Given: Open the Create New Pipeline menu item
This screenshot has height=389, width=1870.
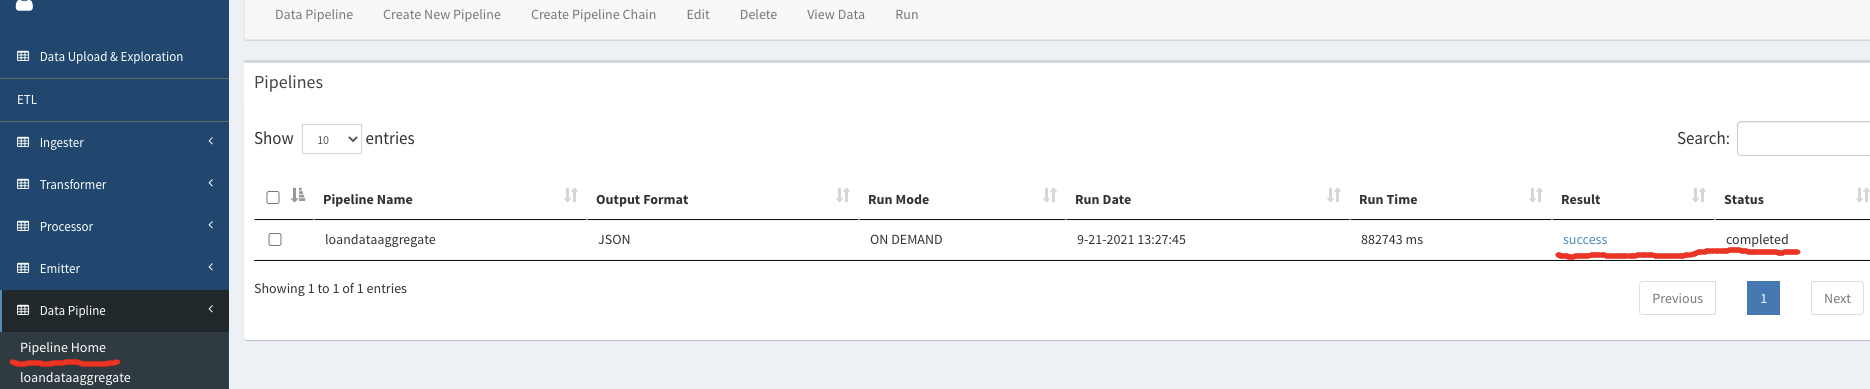Looking at the screenshot, I should [442, 14].
